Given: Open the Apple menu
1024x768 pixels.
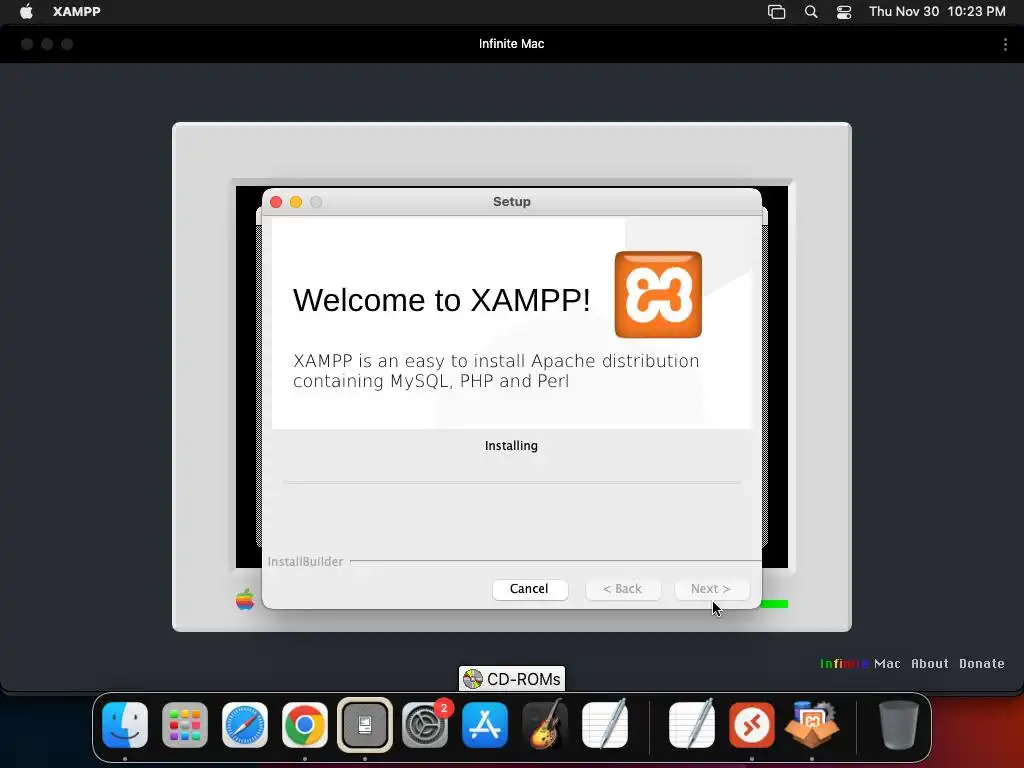Looking at the screenshot, I should (x=26, y=11).
